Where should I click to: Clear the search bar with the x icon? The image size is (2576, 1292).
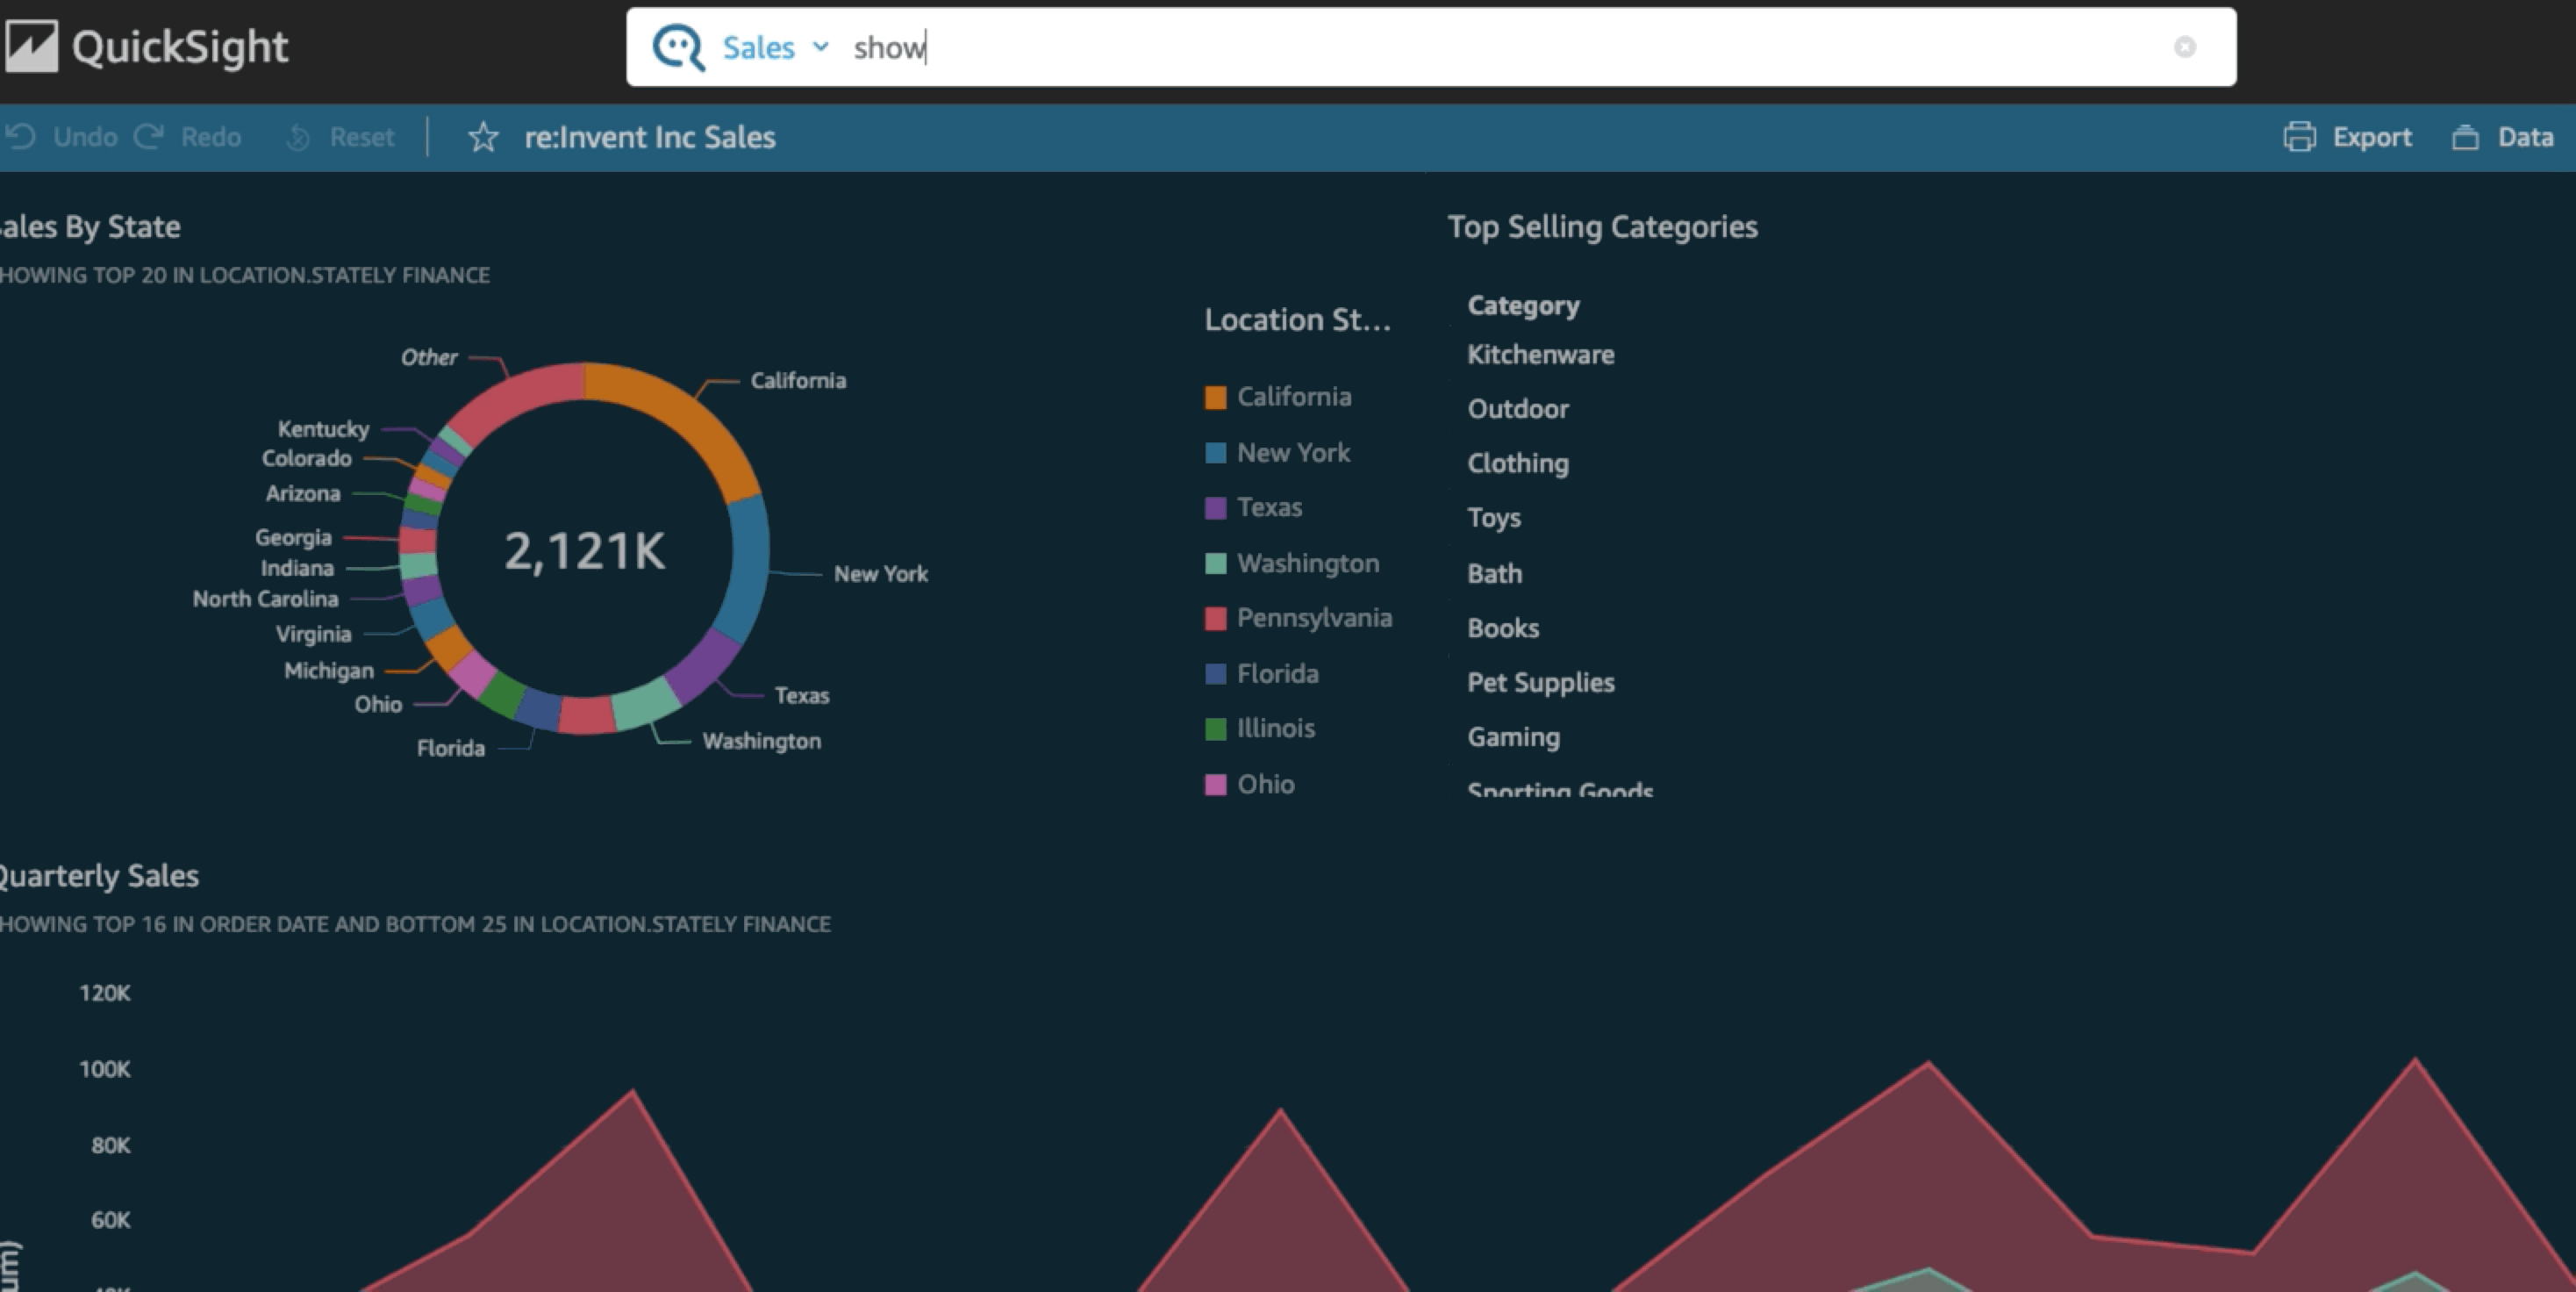pos(2185,47)
